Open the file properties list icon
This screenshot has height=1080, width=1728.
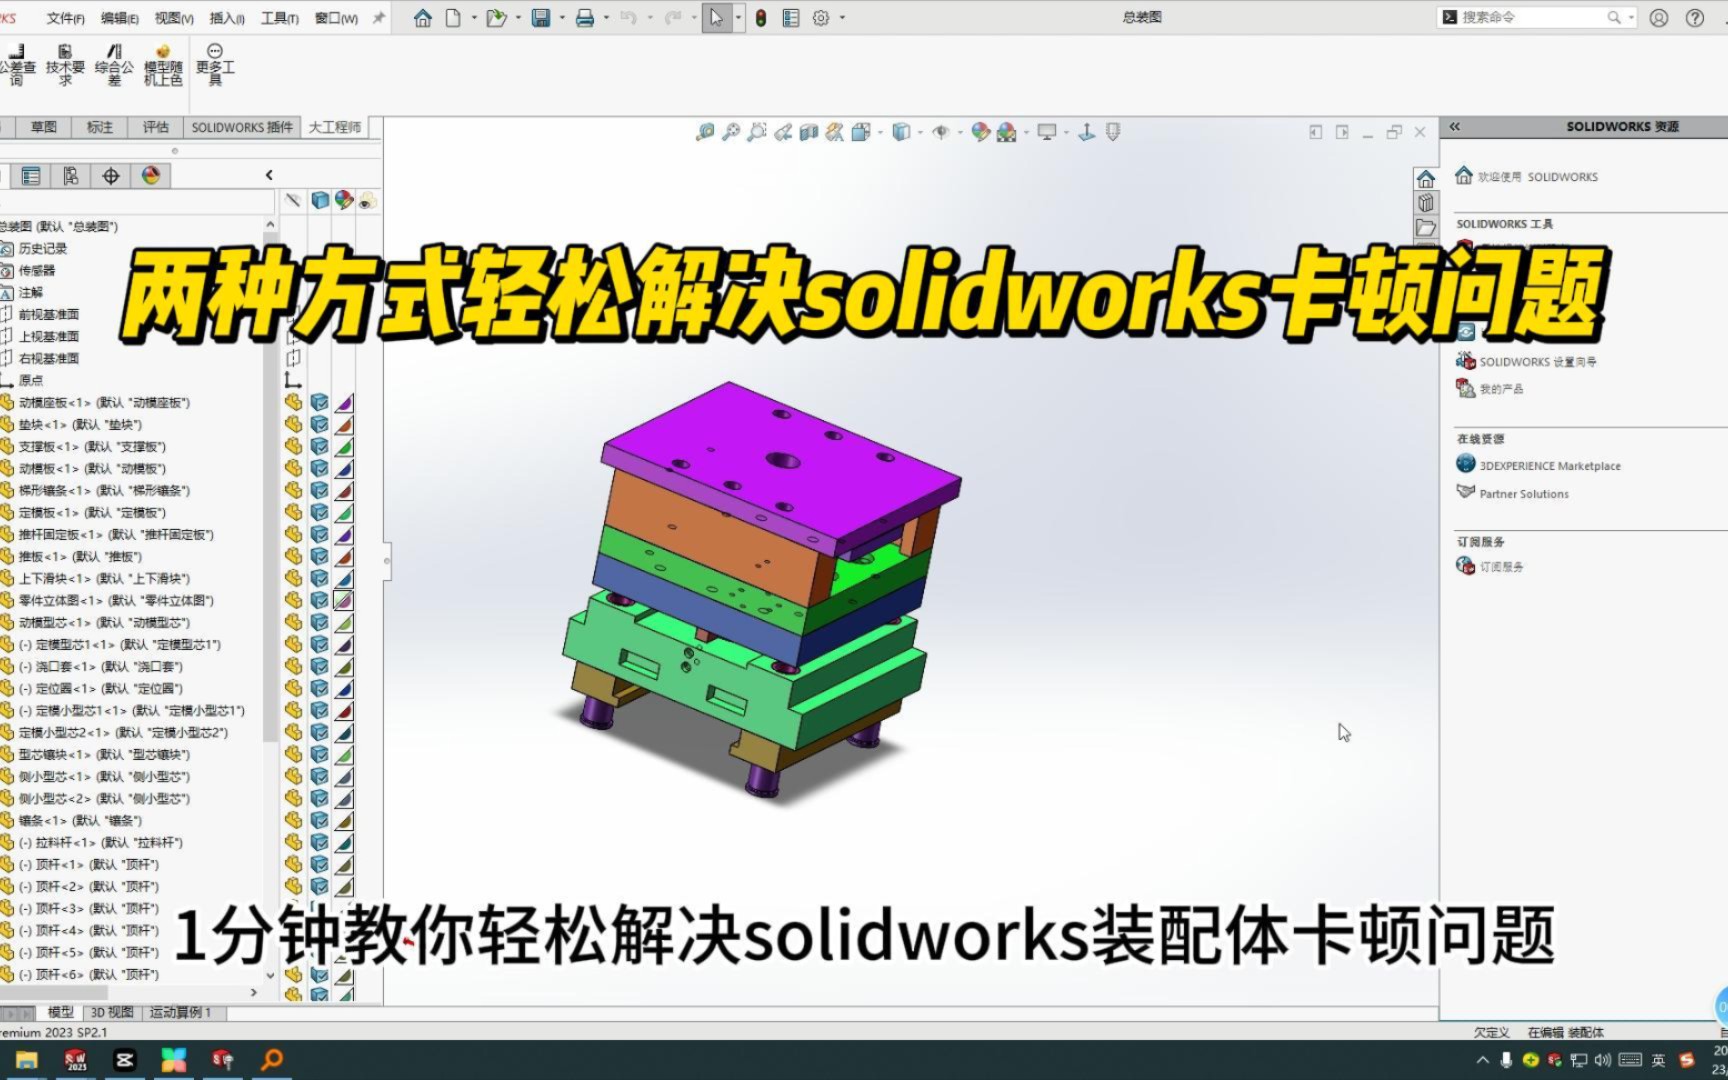[791, 18]
